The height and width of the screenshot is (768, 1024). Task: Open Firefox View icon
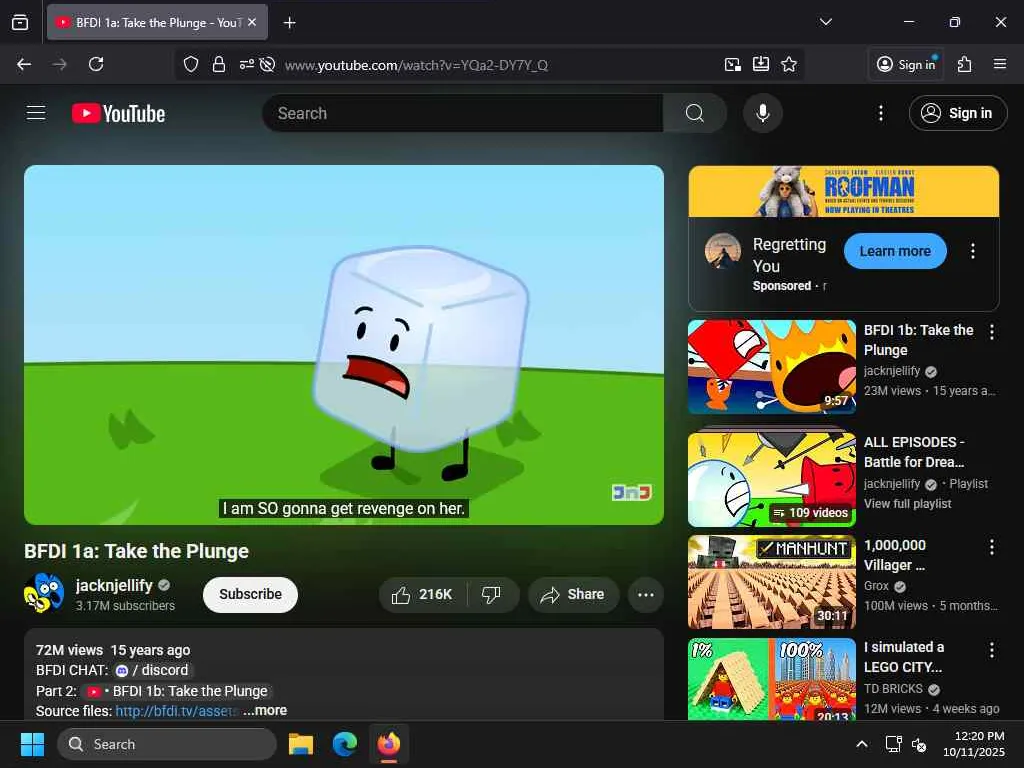(x=20, y=22)
